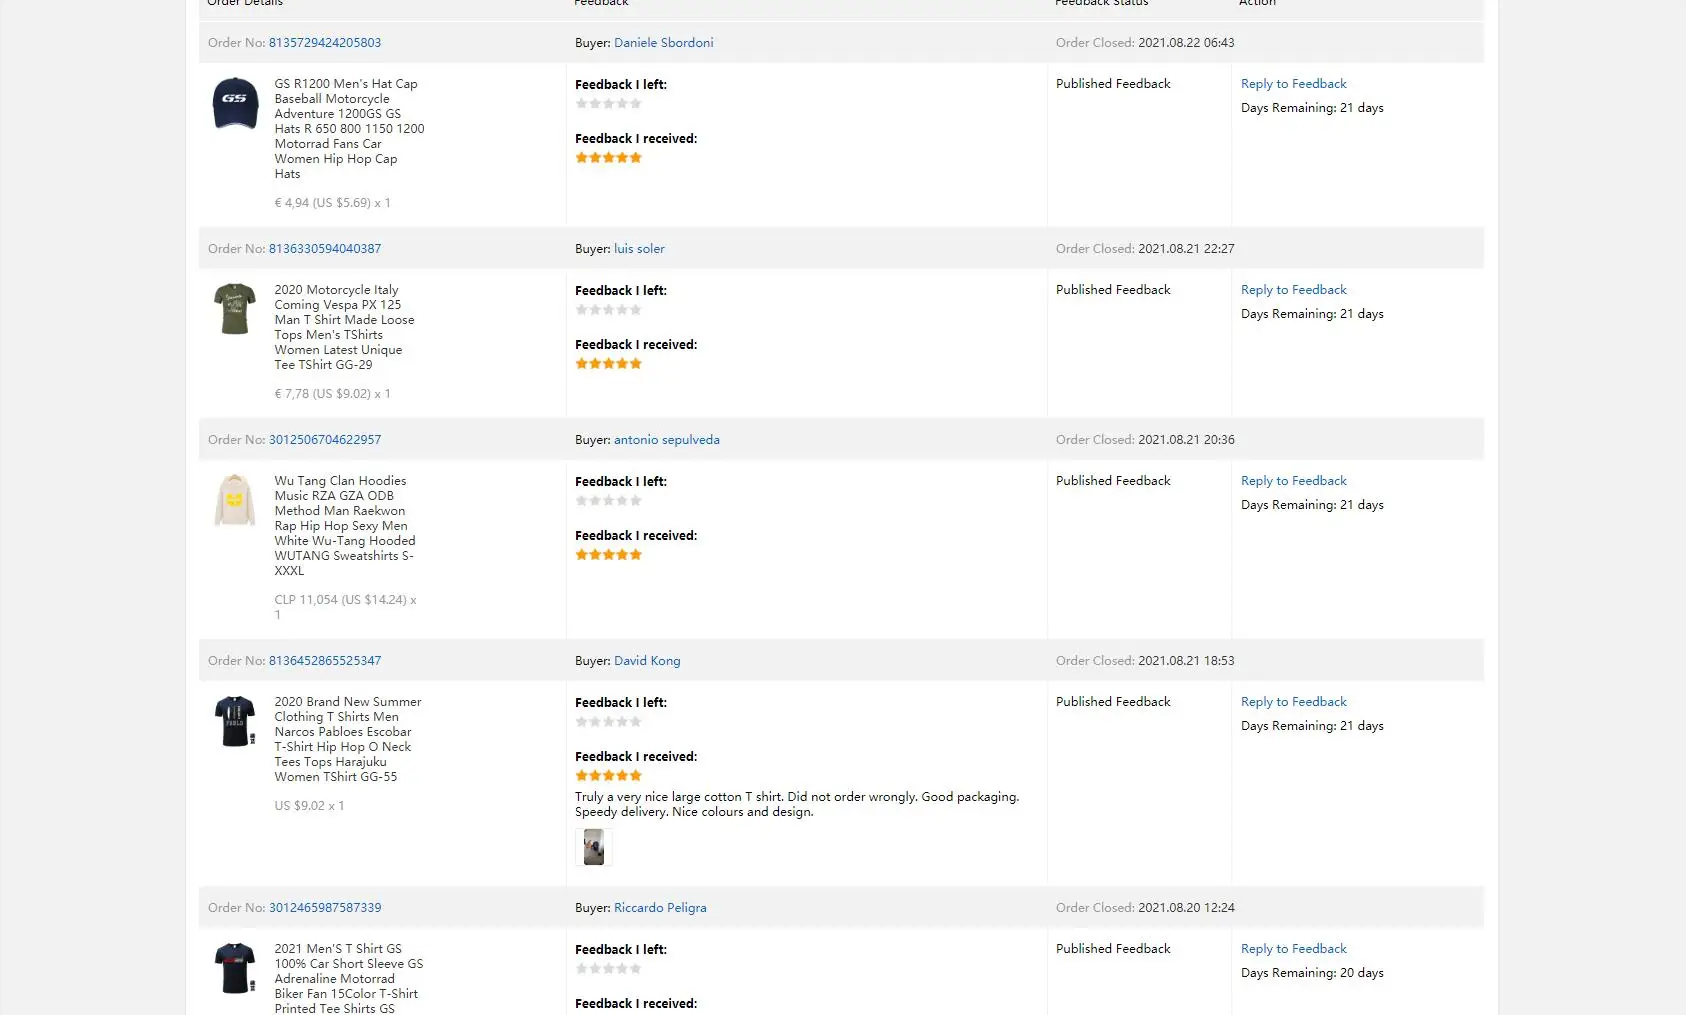View buyer profile of Daniele Sbordoni
This screenshot has height=1015, width=1686.
664,43
